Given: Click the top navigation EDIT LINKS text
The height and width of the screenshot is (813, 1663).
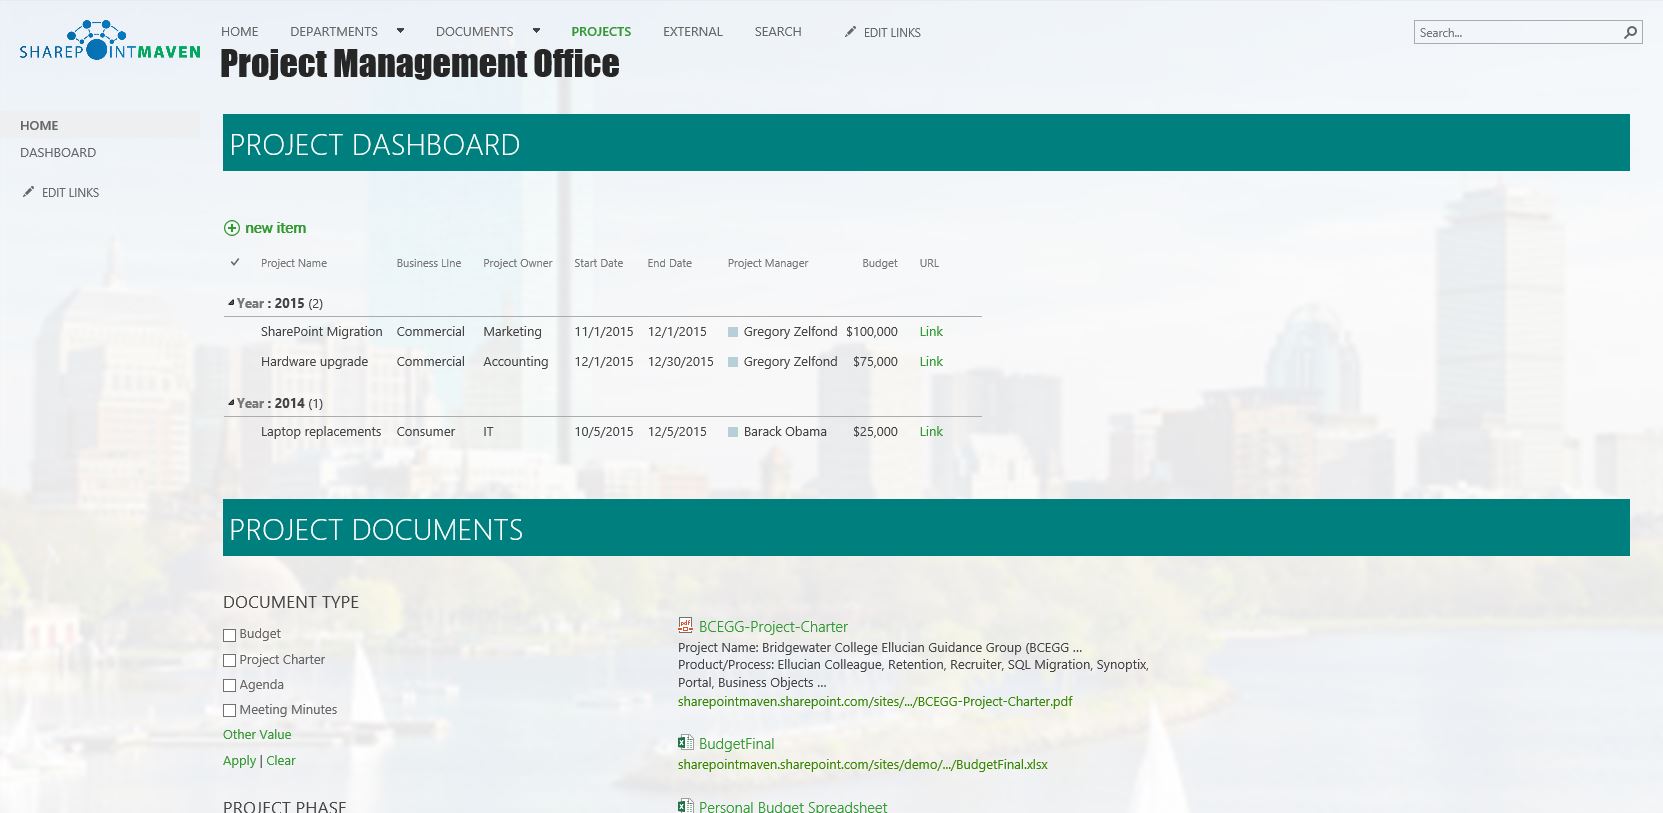Looking at the screenshot, I should 892,33.
